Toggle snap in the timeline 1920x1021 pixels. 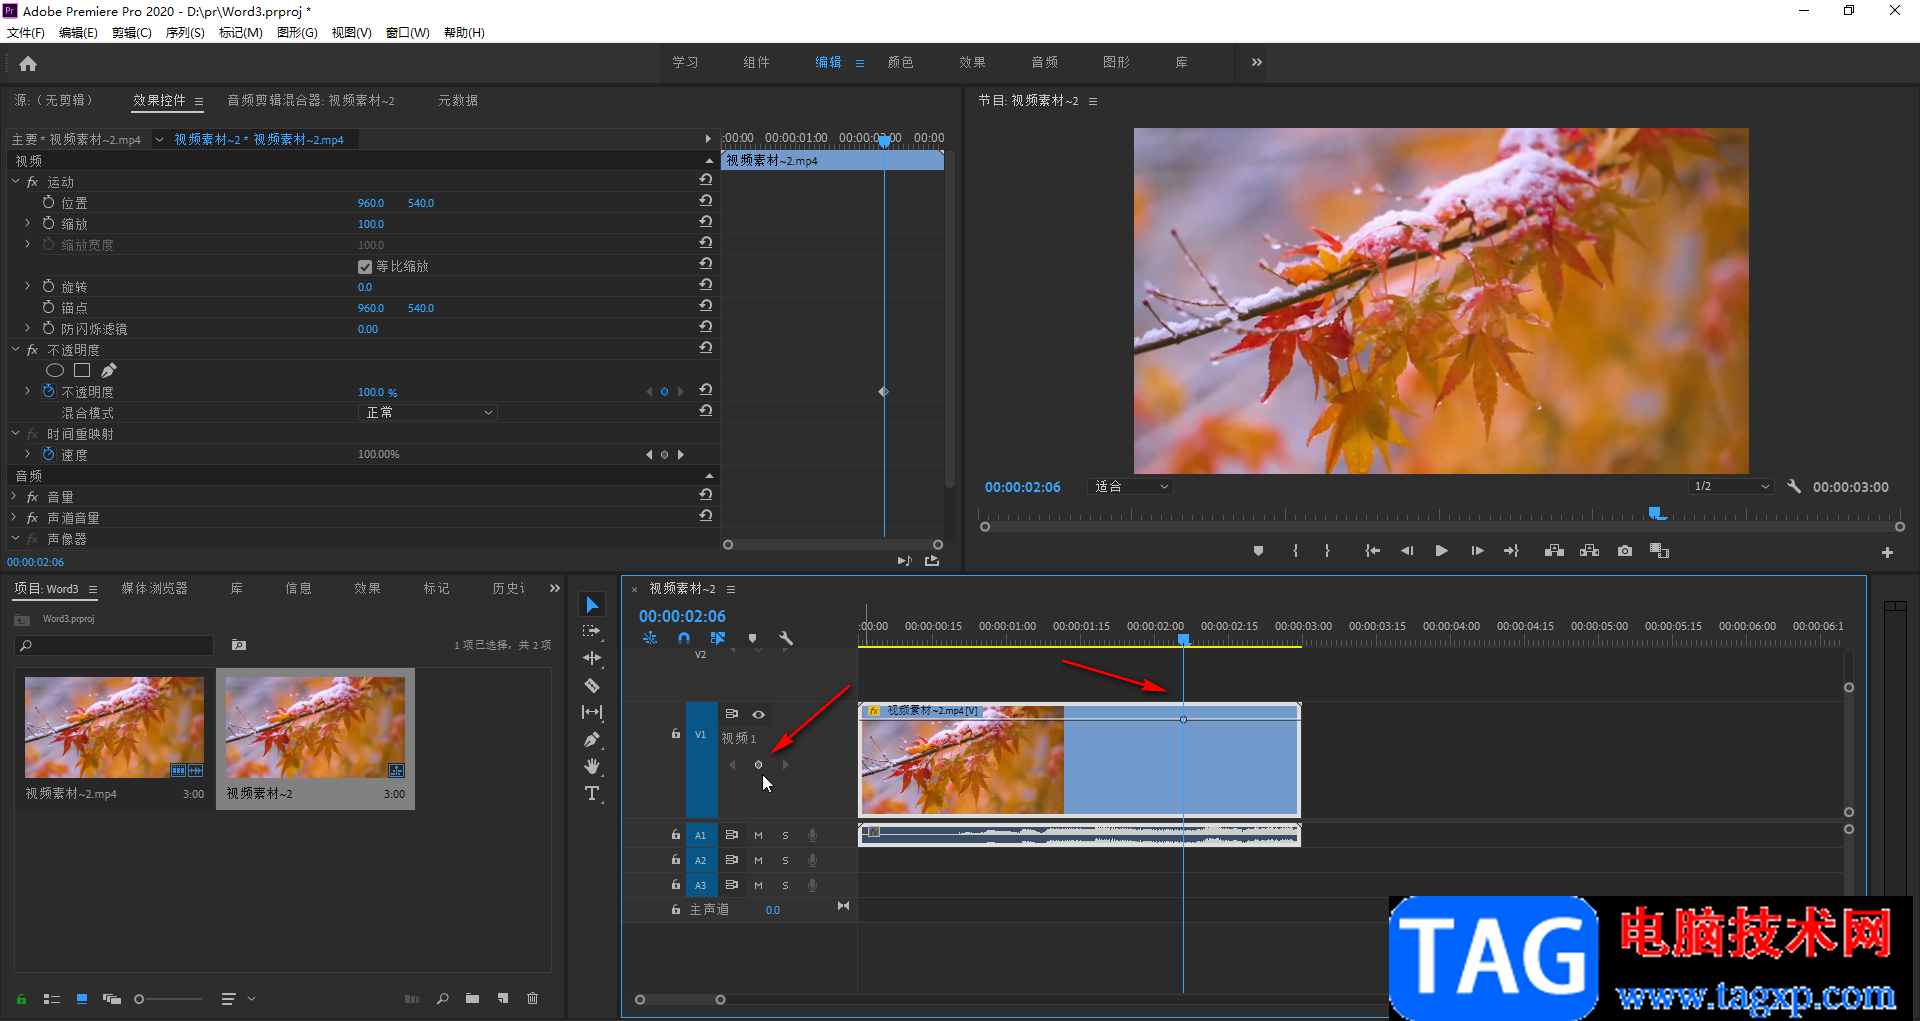click(684, 638)
